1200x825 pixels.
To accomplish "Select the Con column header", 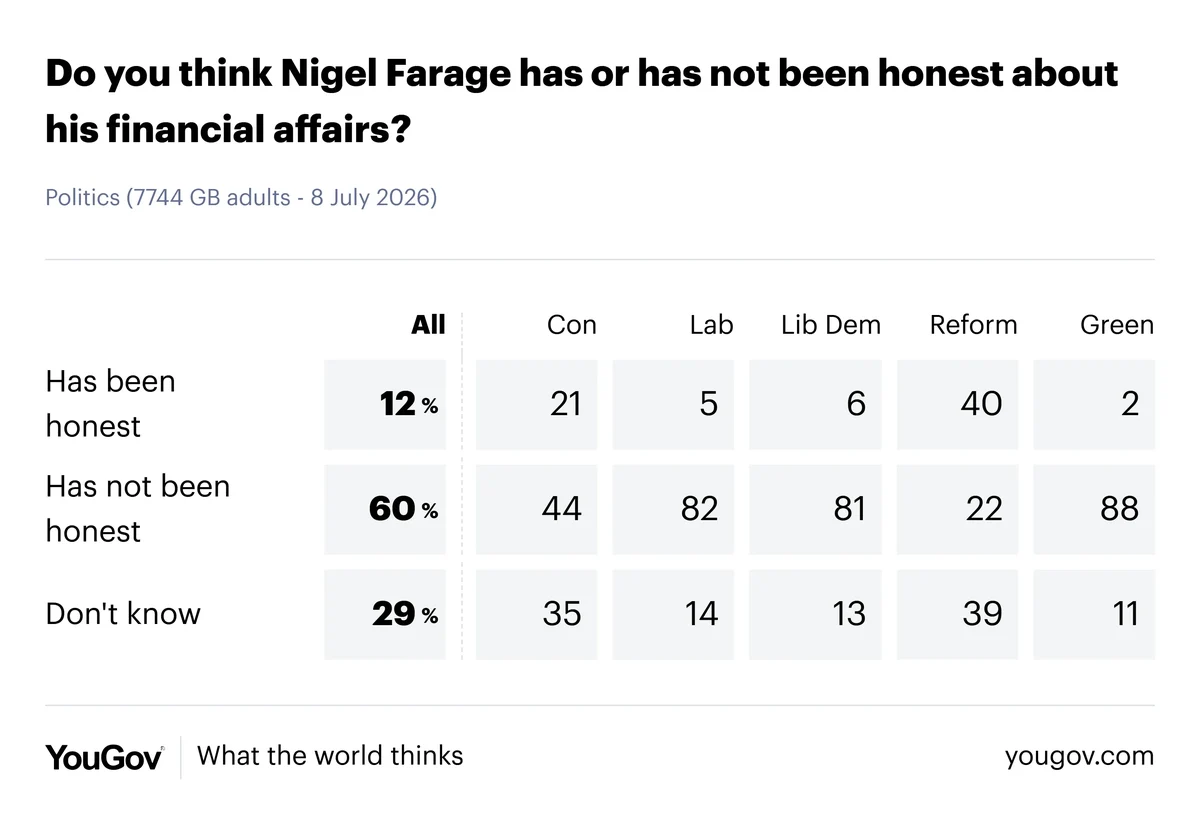I will 572,324.
